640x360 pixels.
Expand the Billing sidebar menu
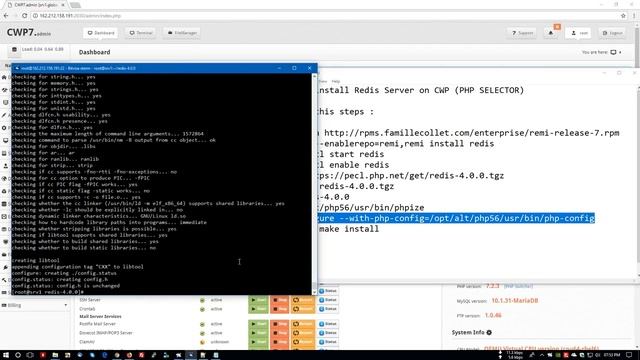(x=34, y=305)
